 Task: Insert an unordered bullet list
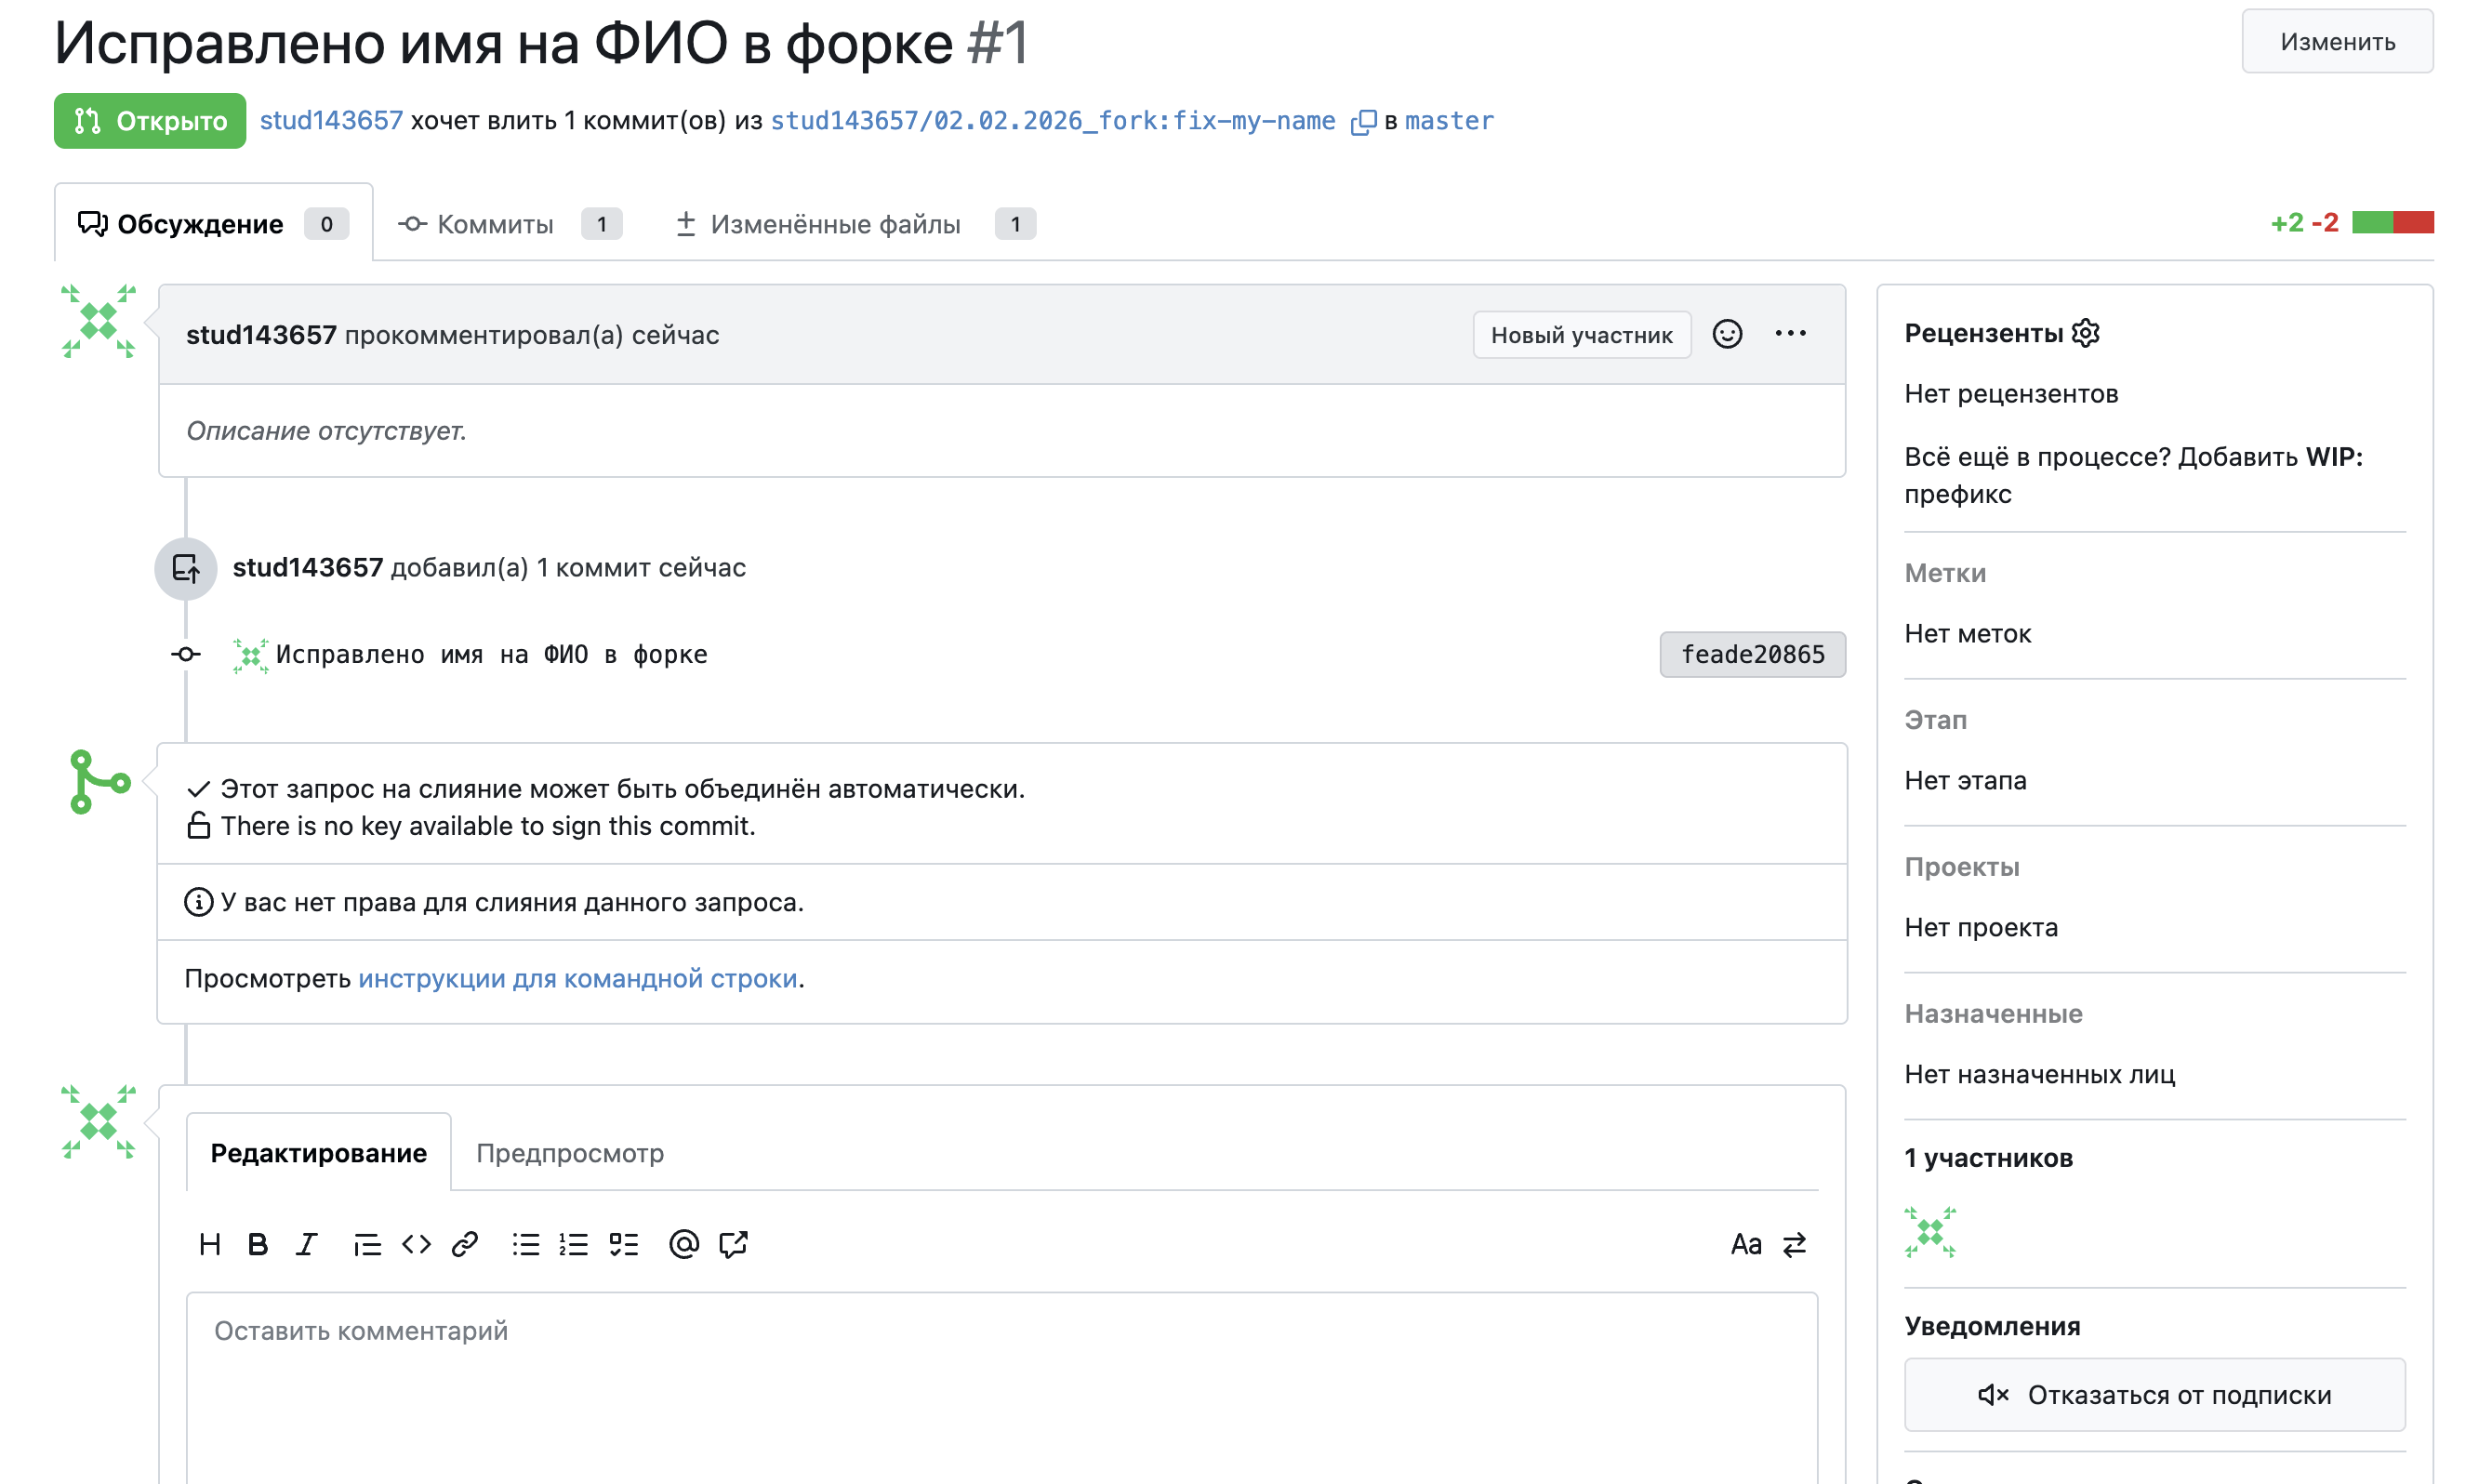click(526, 1244)
